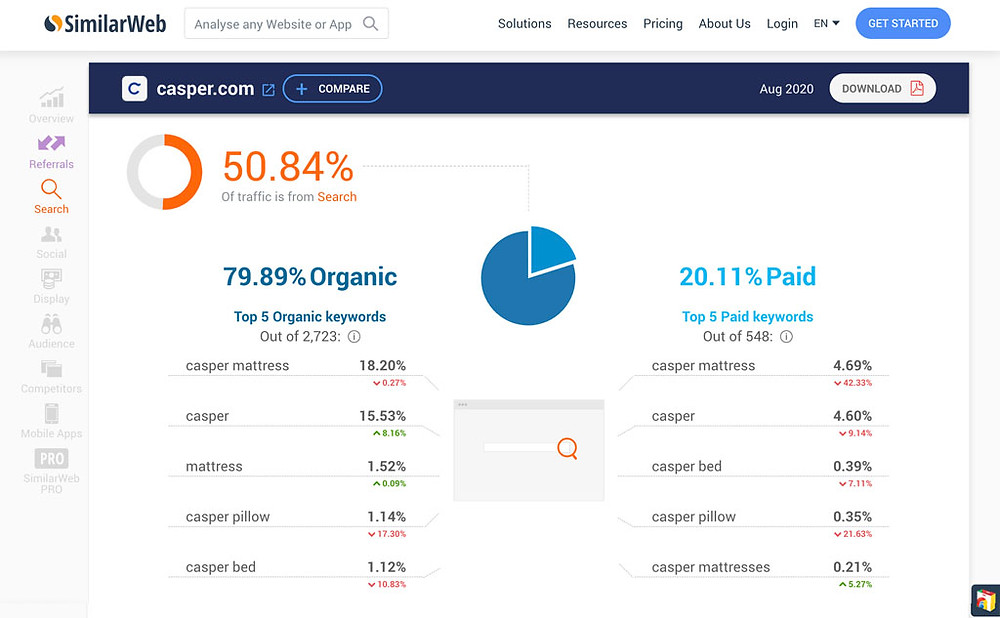Select organic keyword casper bed
Screen dimensions: 1000x618
[x=221, y=567]
